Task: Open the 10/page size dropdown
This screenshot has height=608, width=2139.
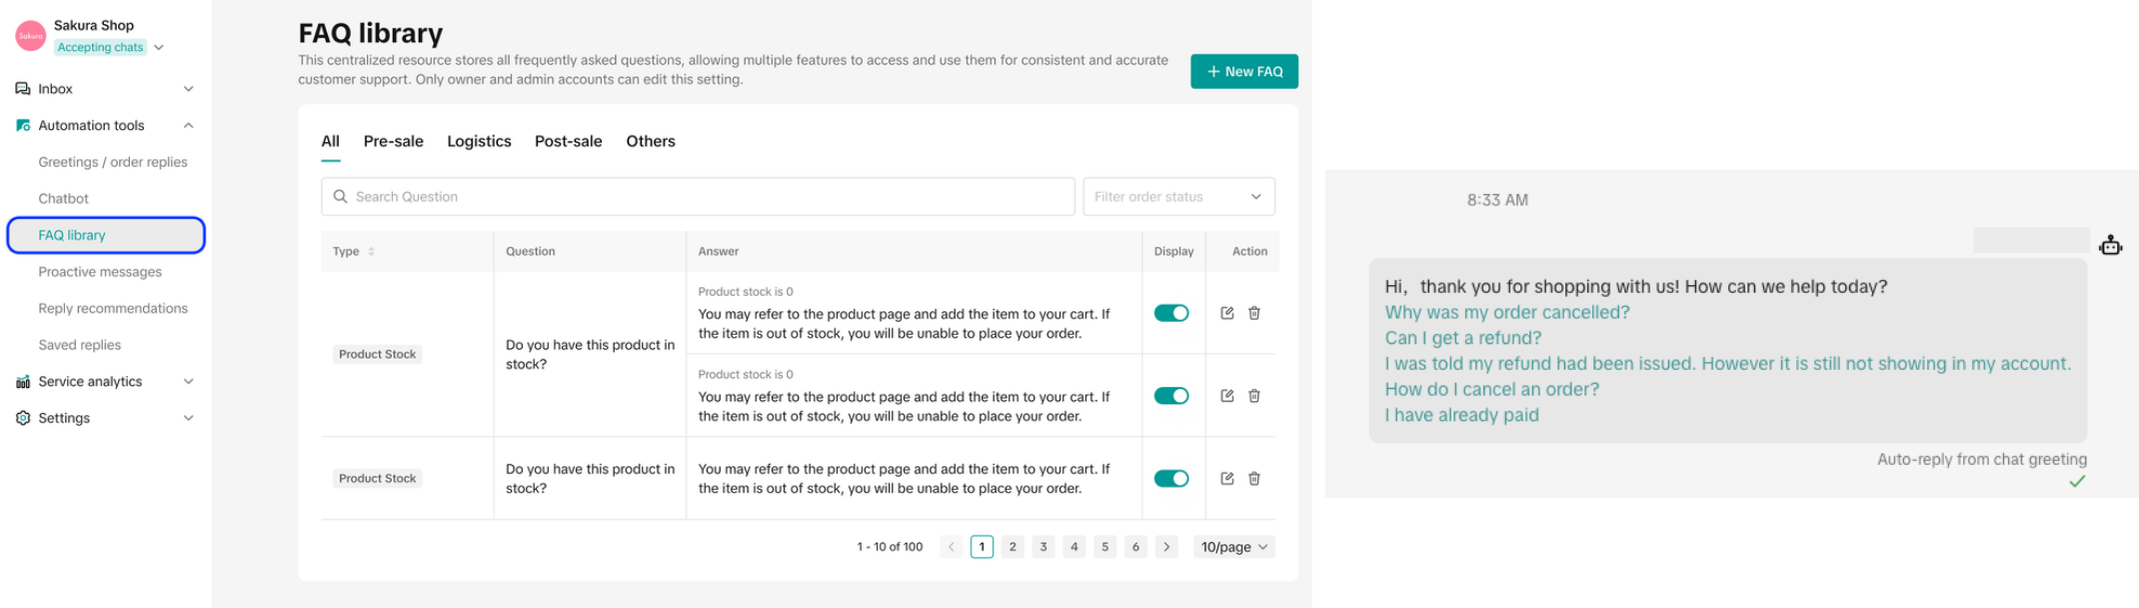Action: click(1234, 547)
